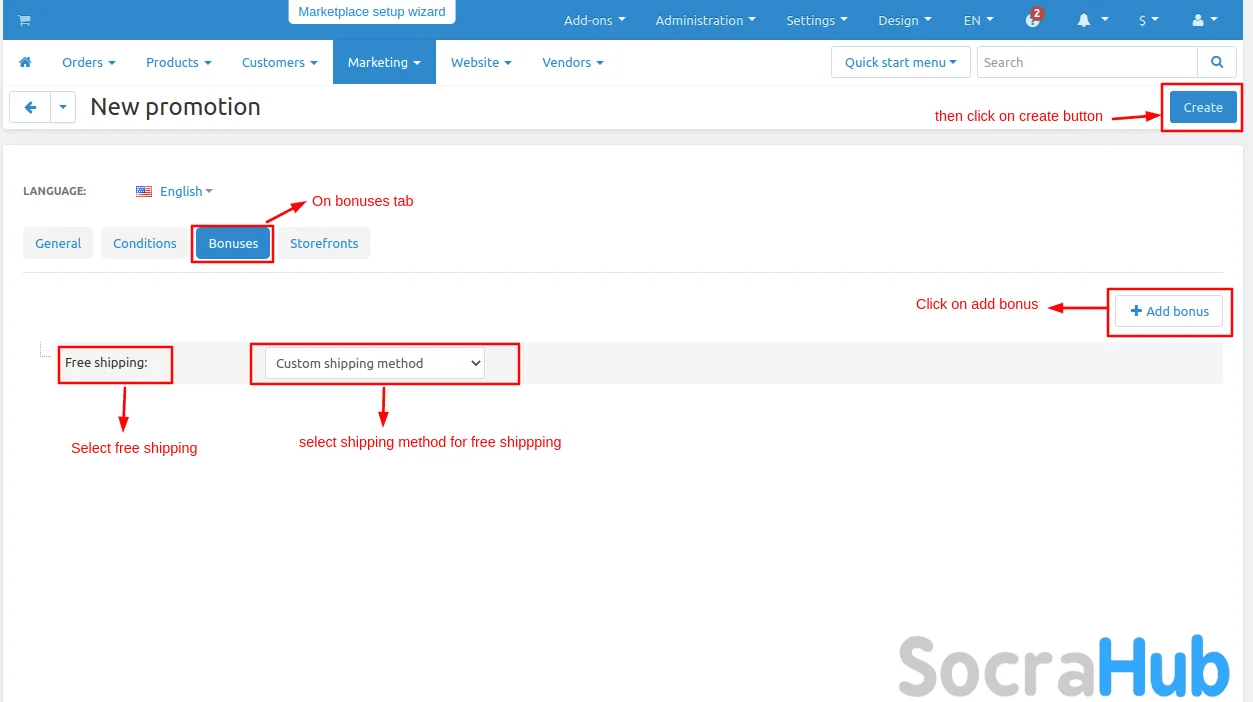The height and width of the screenshot is (702, 1253).
Task: Open the Design menu
Action: pos(904,20)
